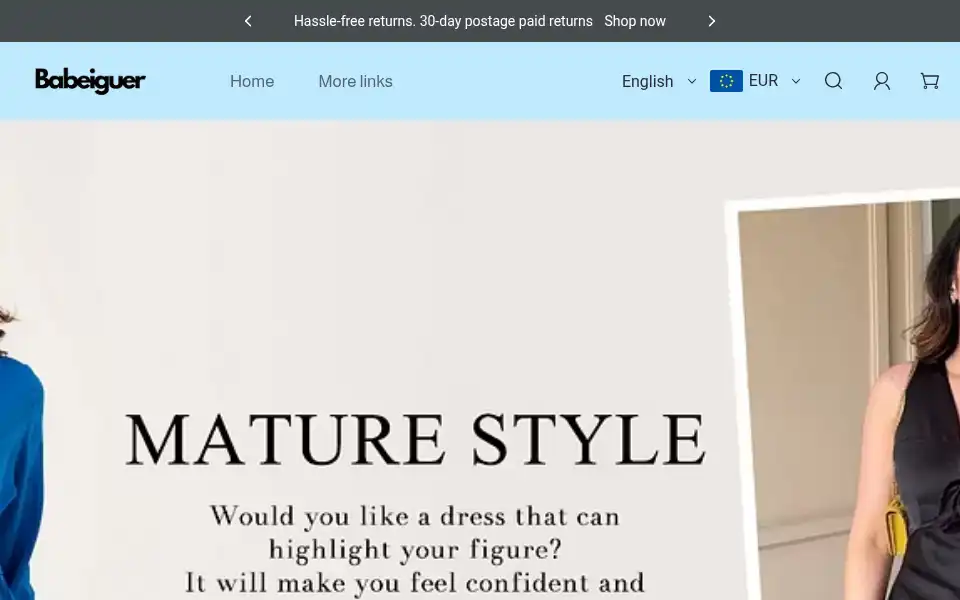The image size is (960, 600).
Task: Show the previous announcement with the left arrow
Action: (248, 21)
